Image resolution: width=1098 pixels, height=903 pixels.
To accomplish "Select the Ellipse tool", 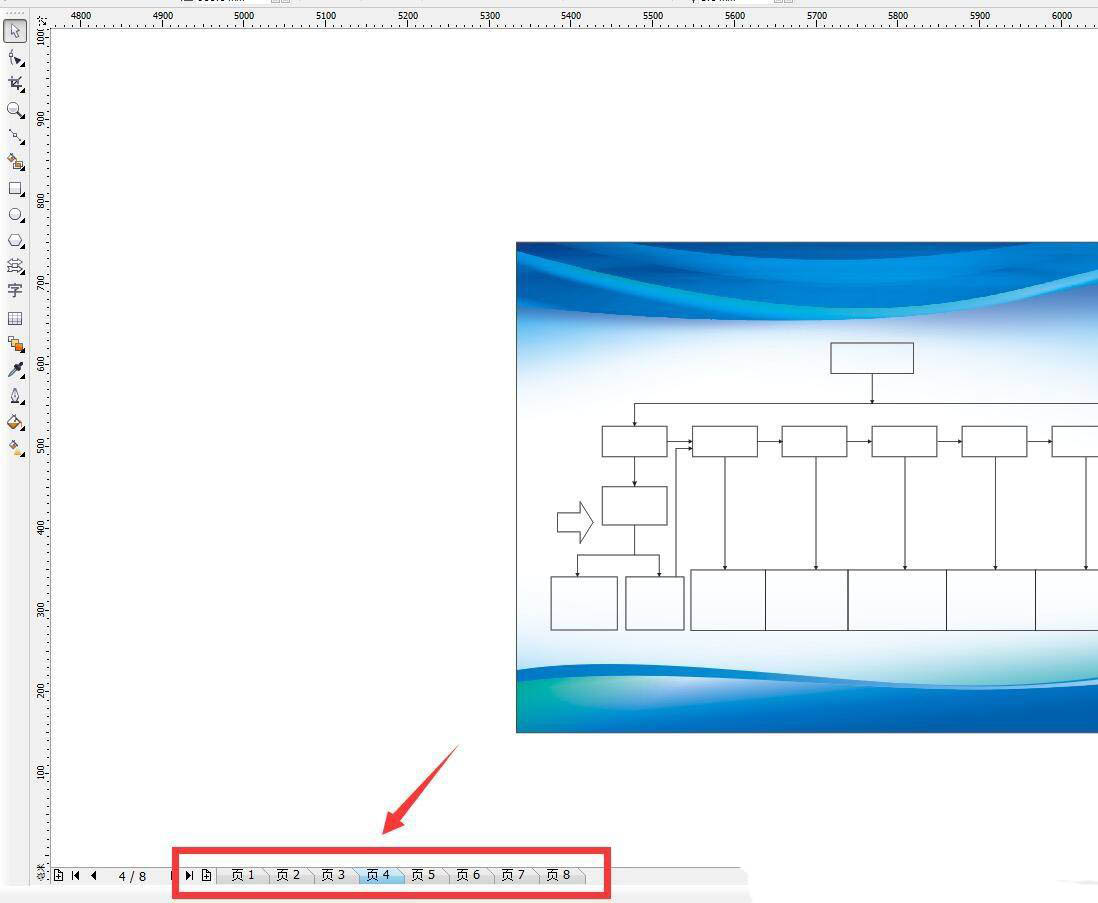I will 15,215.
